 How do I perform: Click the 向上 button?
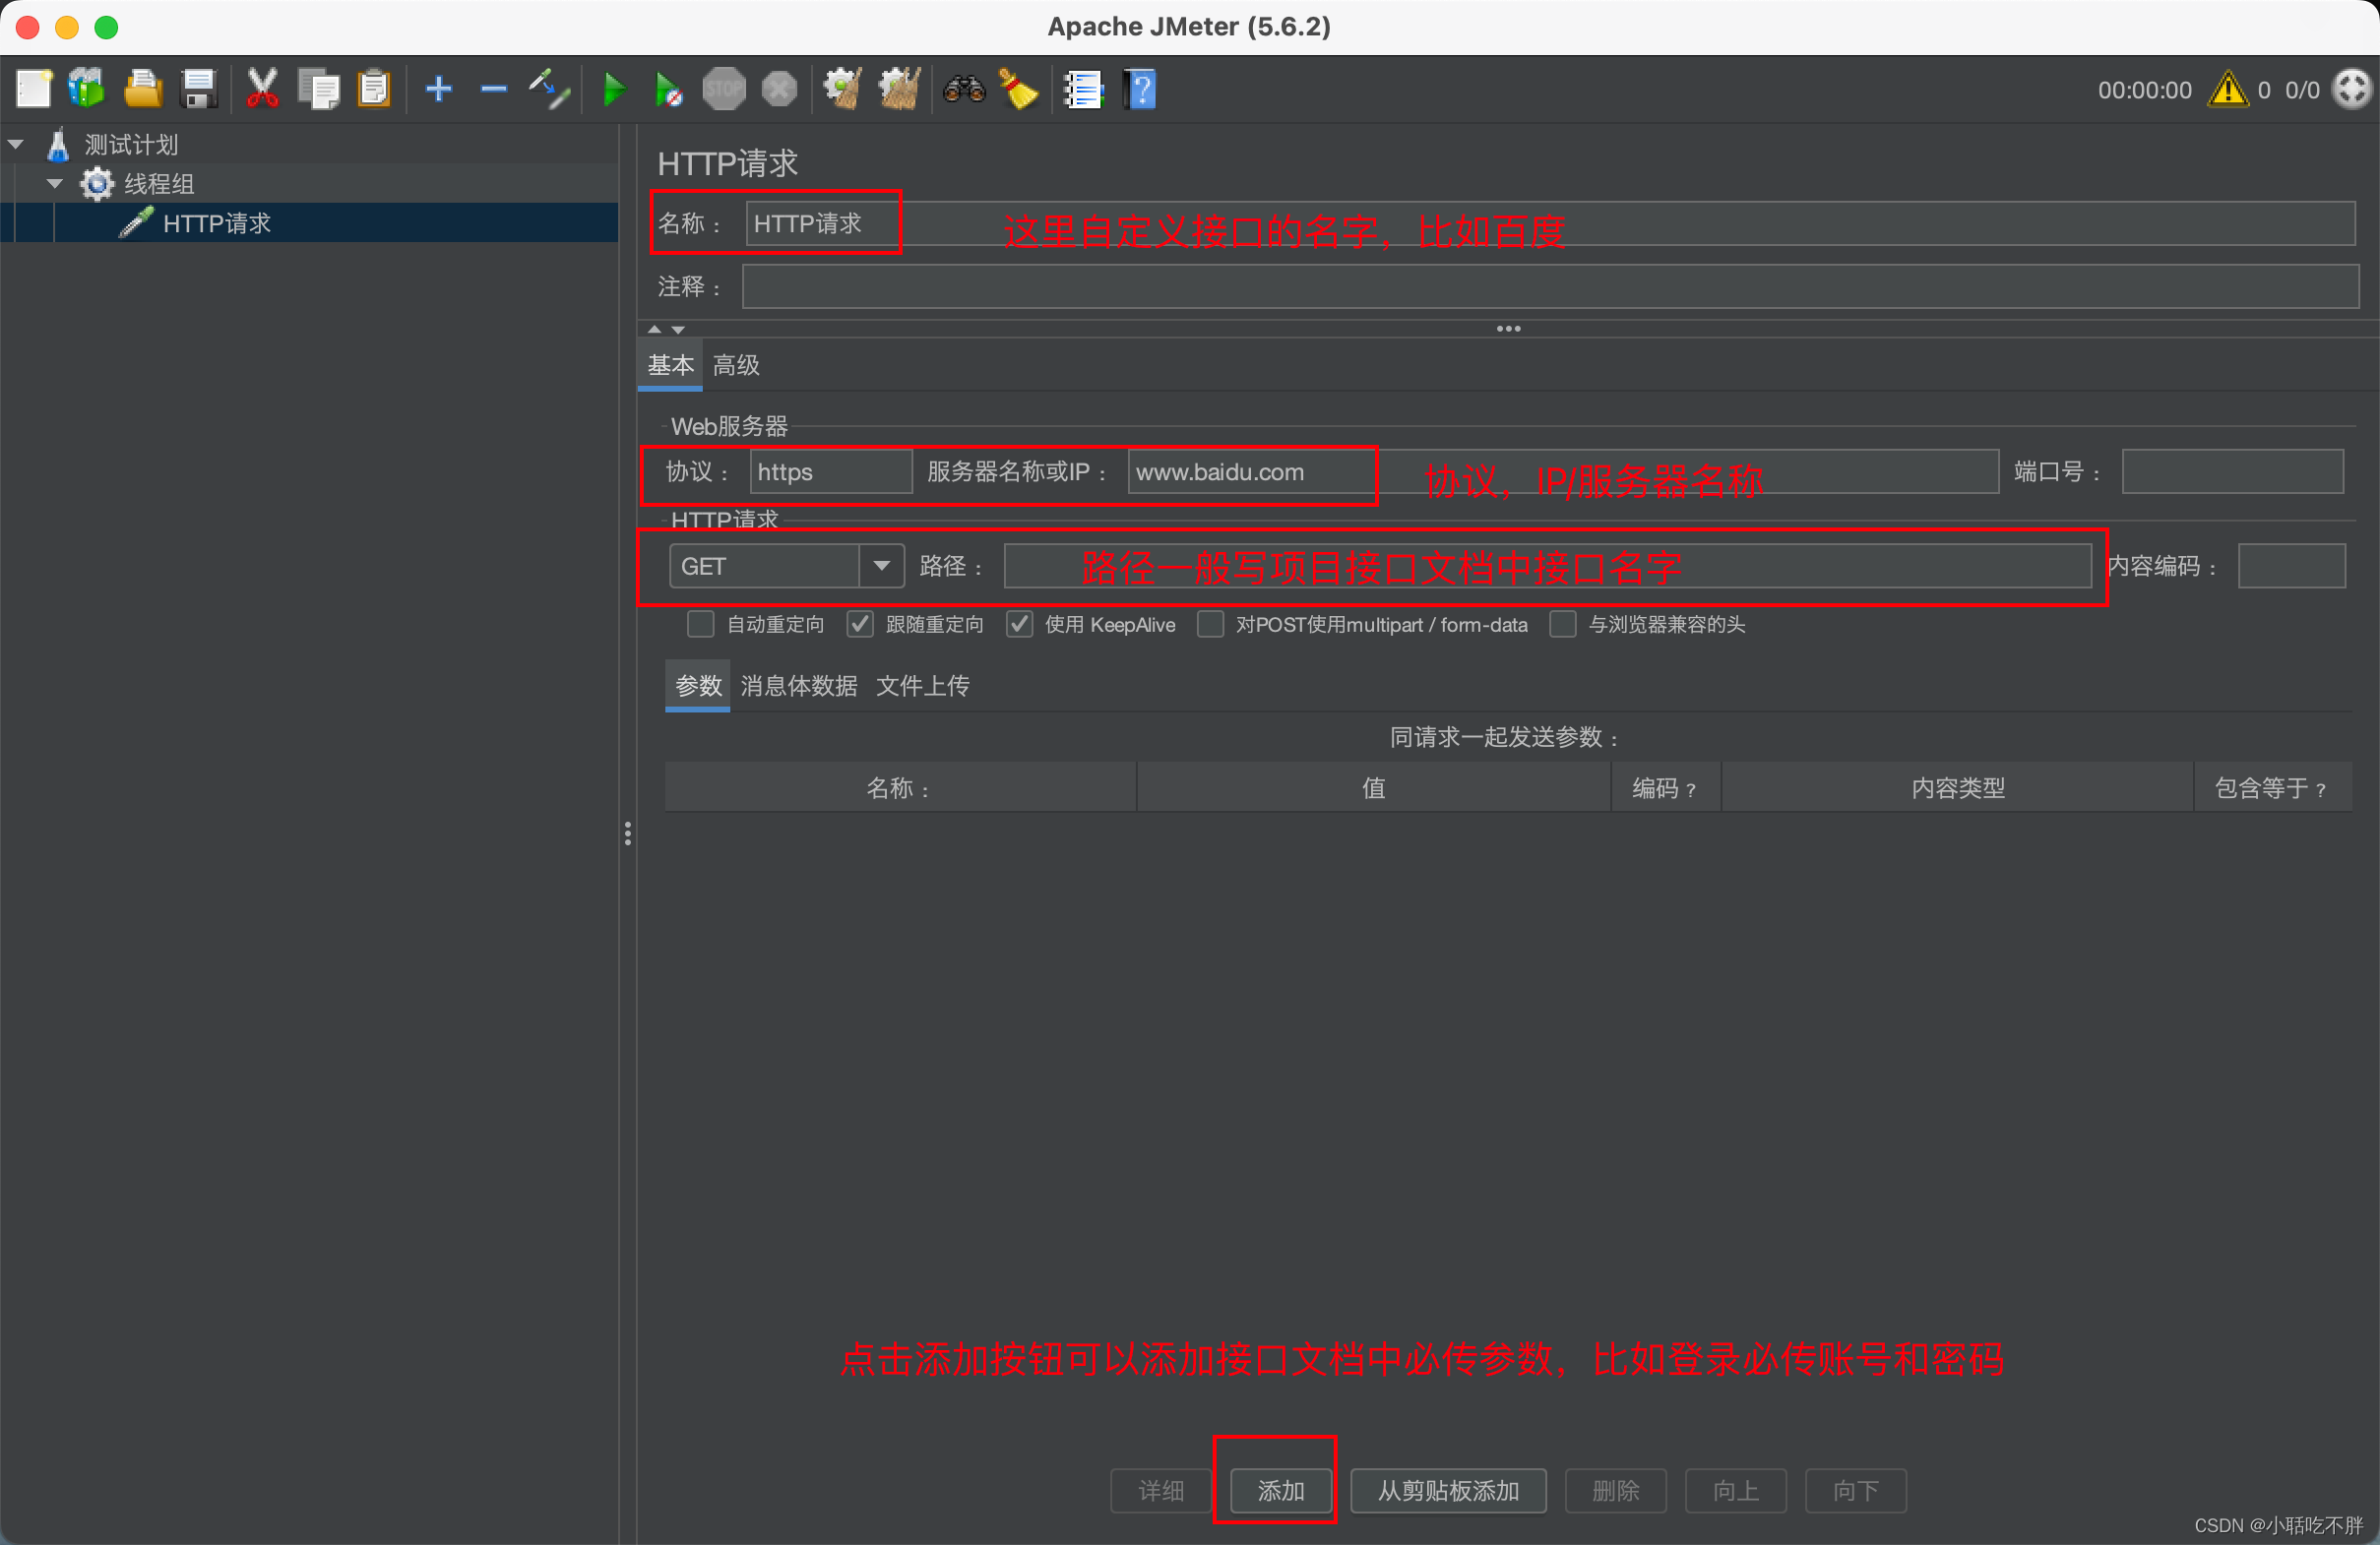(1735, 1491)
